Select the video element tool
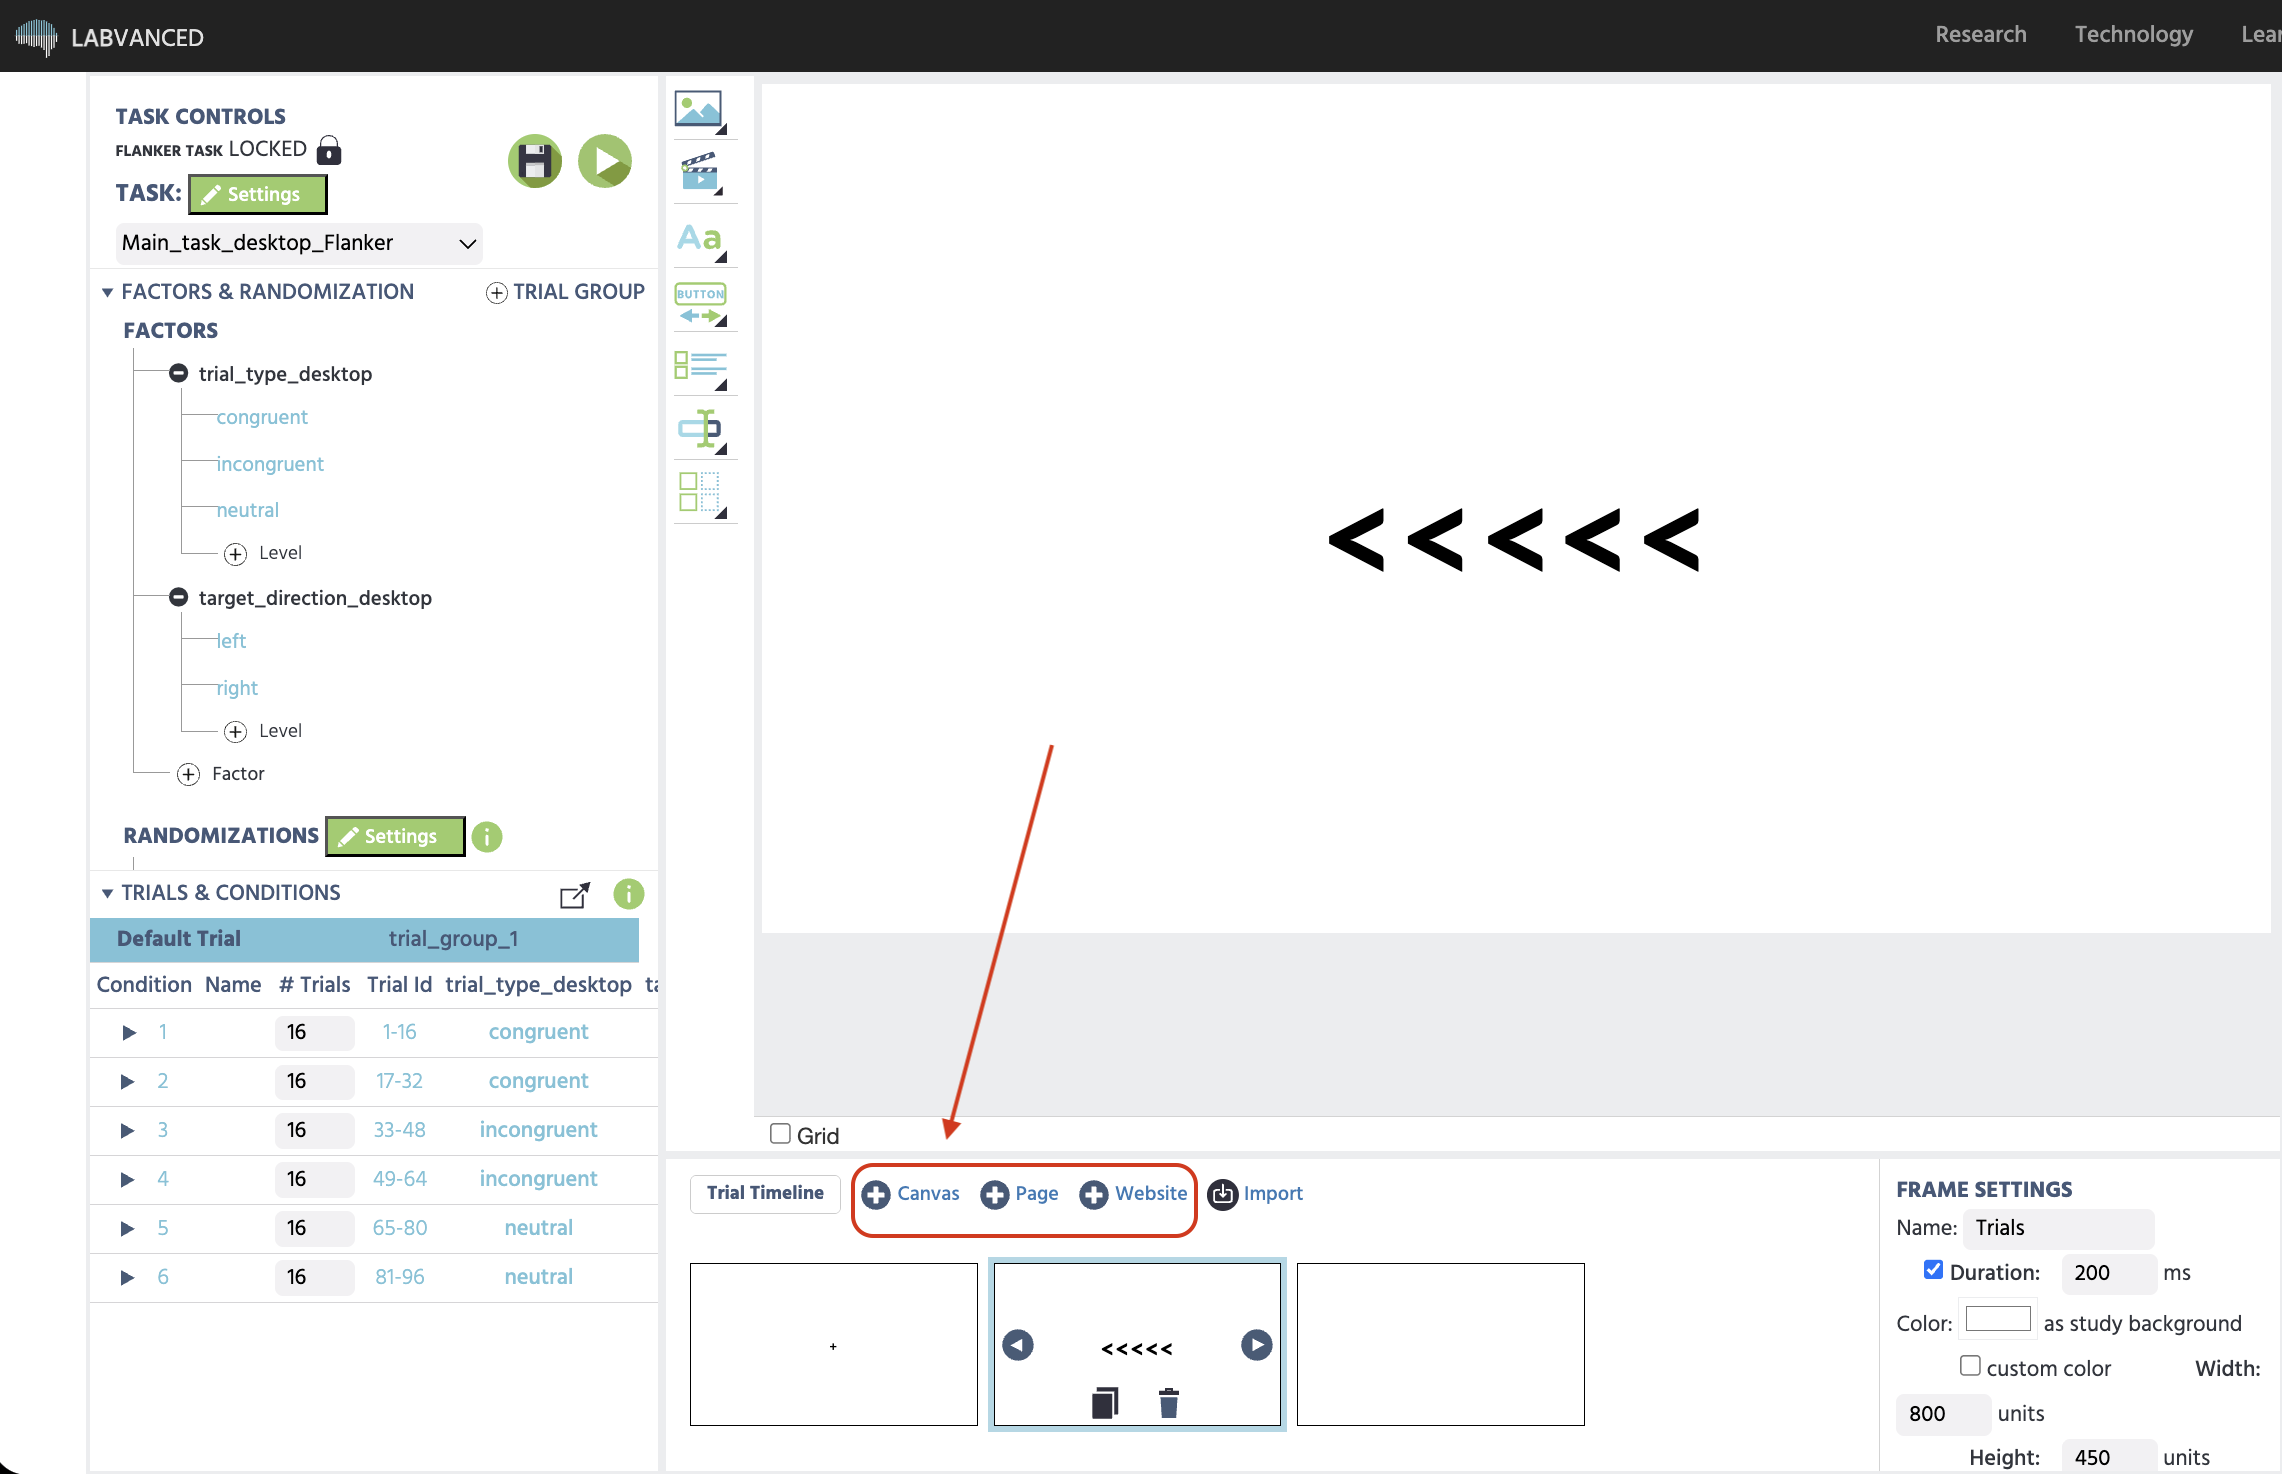 [700, 174]
